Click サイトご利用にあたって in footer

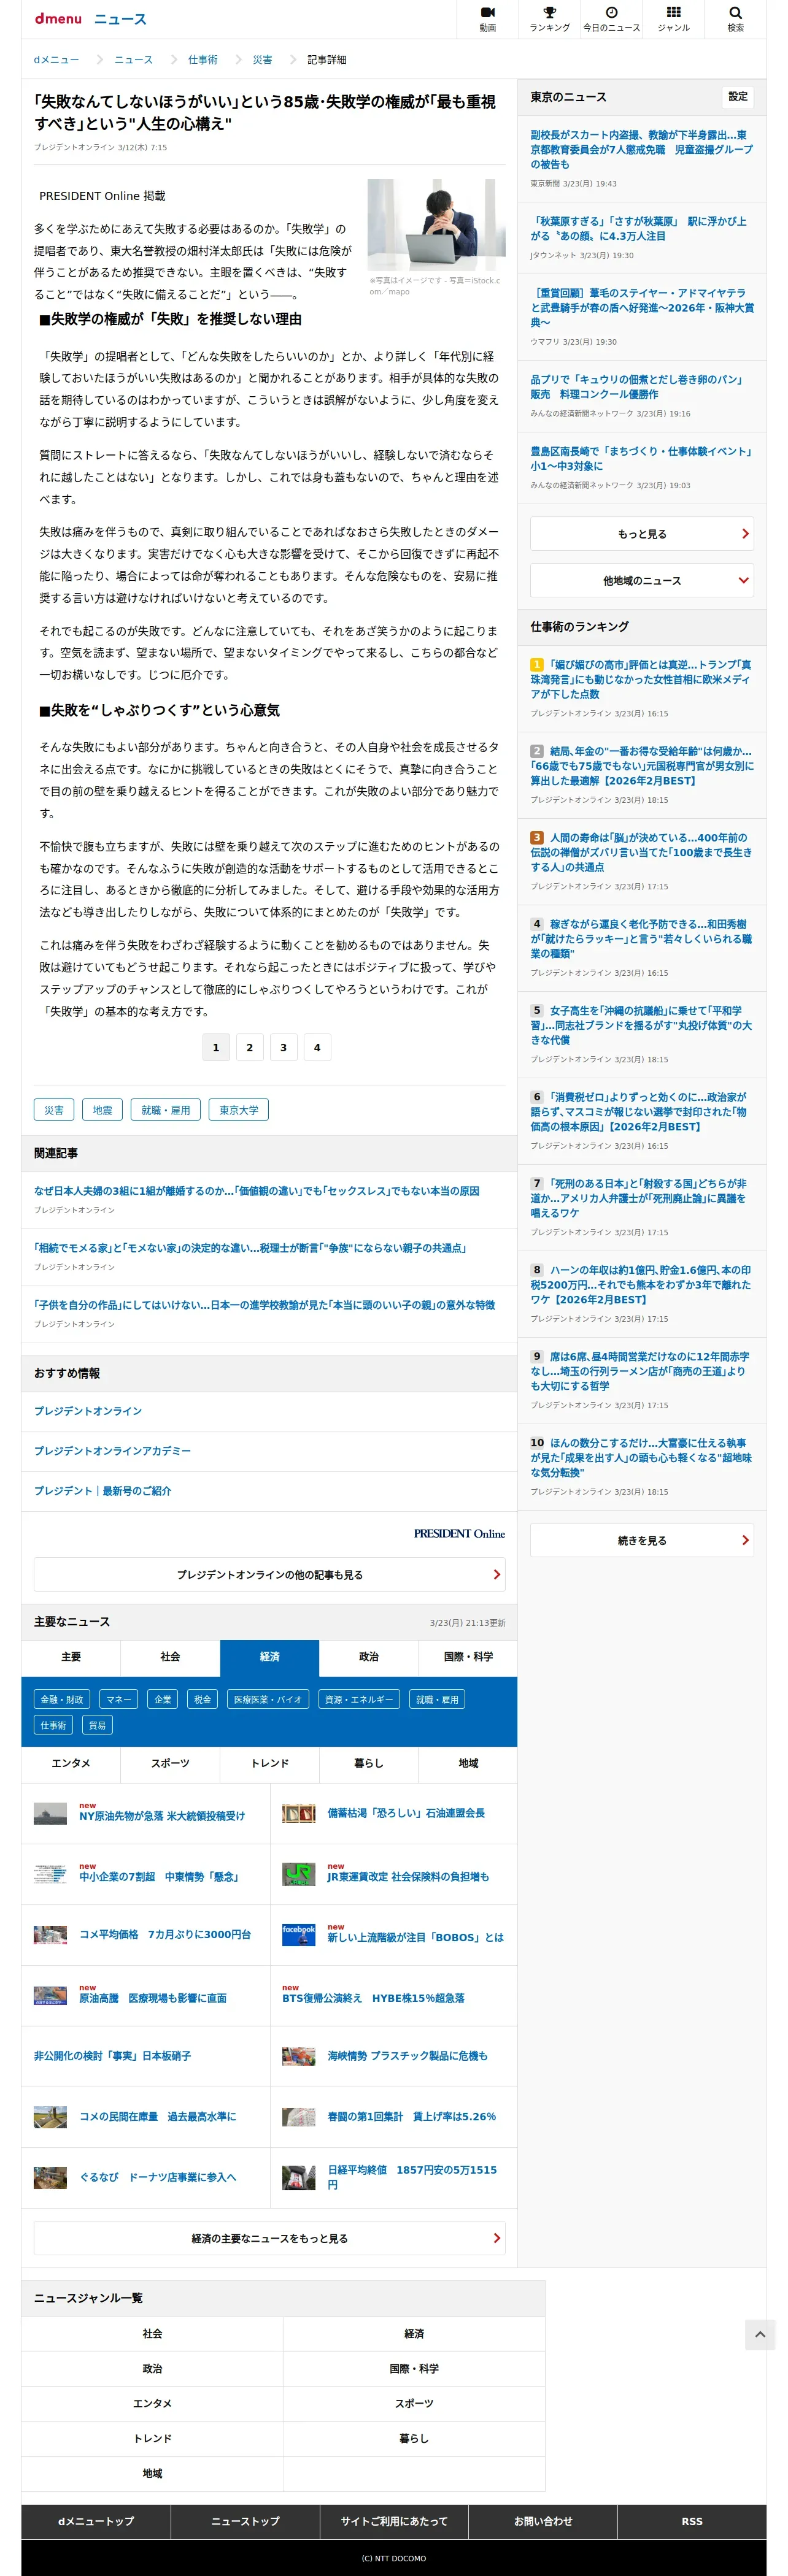pos(394,2521)
